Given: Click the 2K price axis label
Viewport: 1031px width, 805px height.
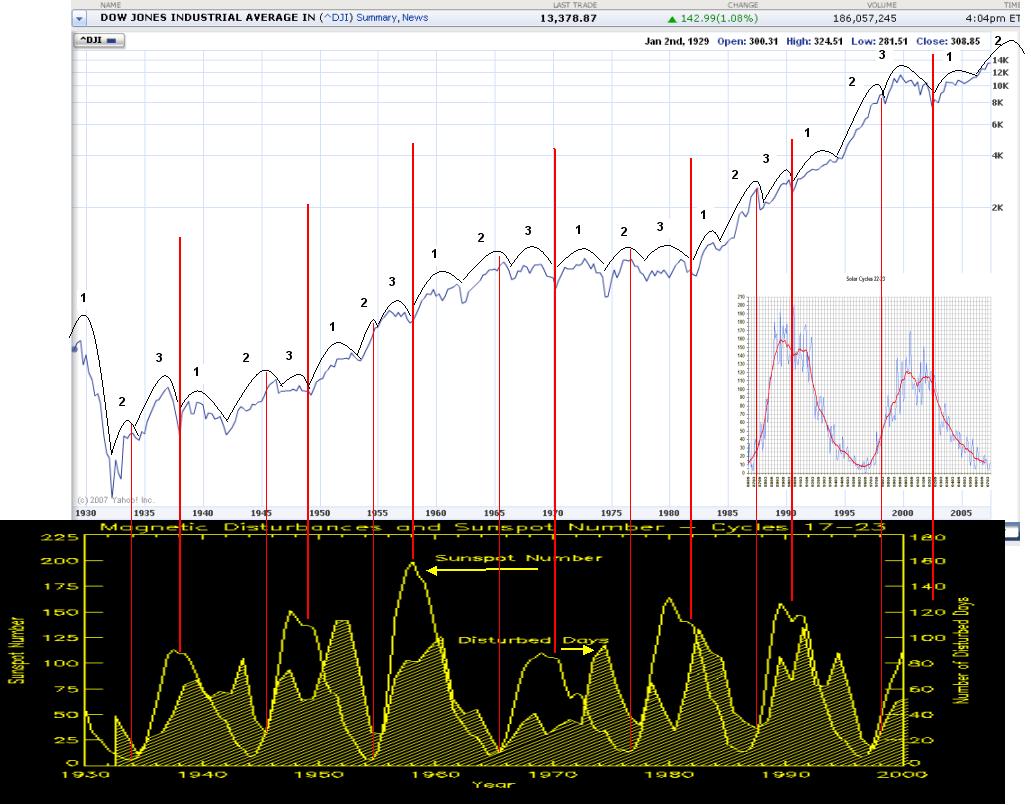Looking at the screenshot, I should pos(997,208).
